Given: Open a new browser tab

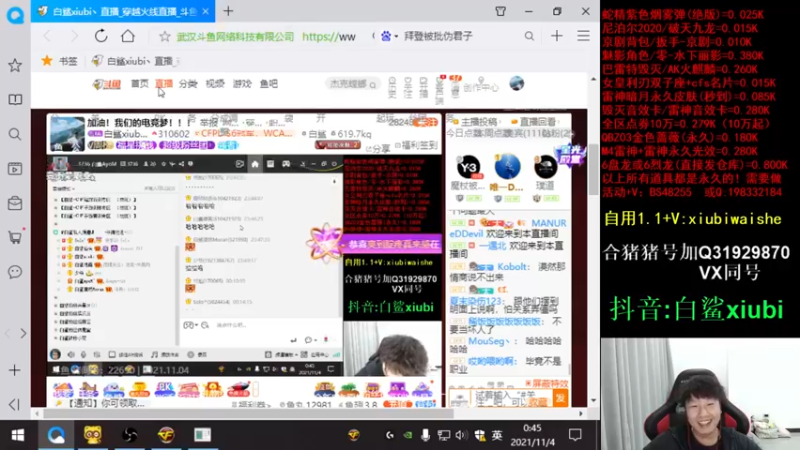Looking at the screenshot, I should click(x=228, y=11).
